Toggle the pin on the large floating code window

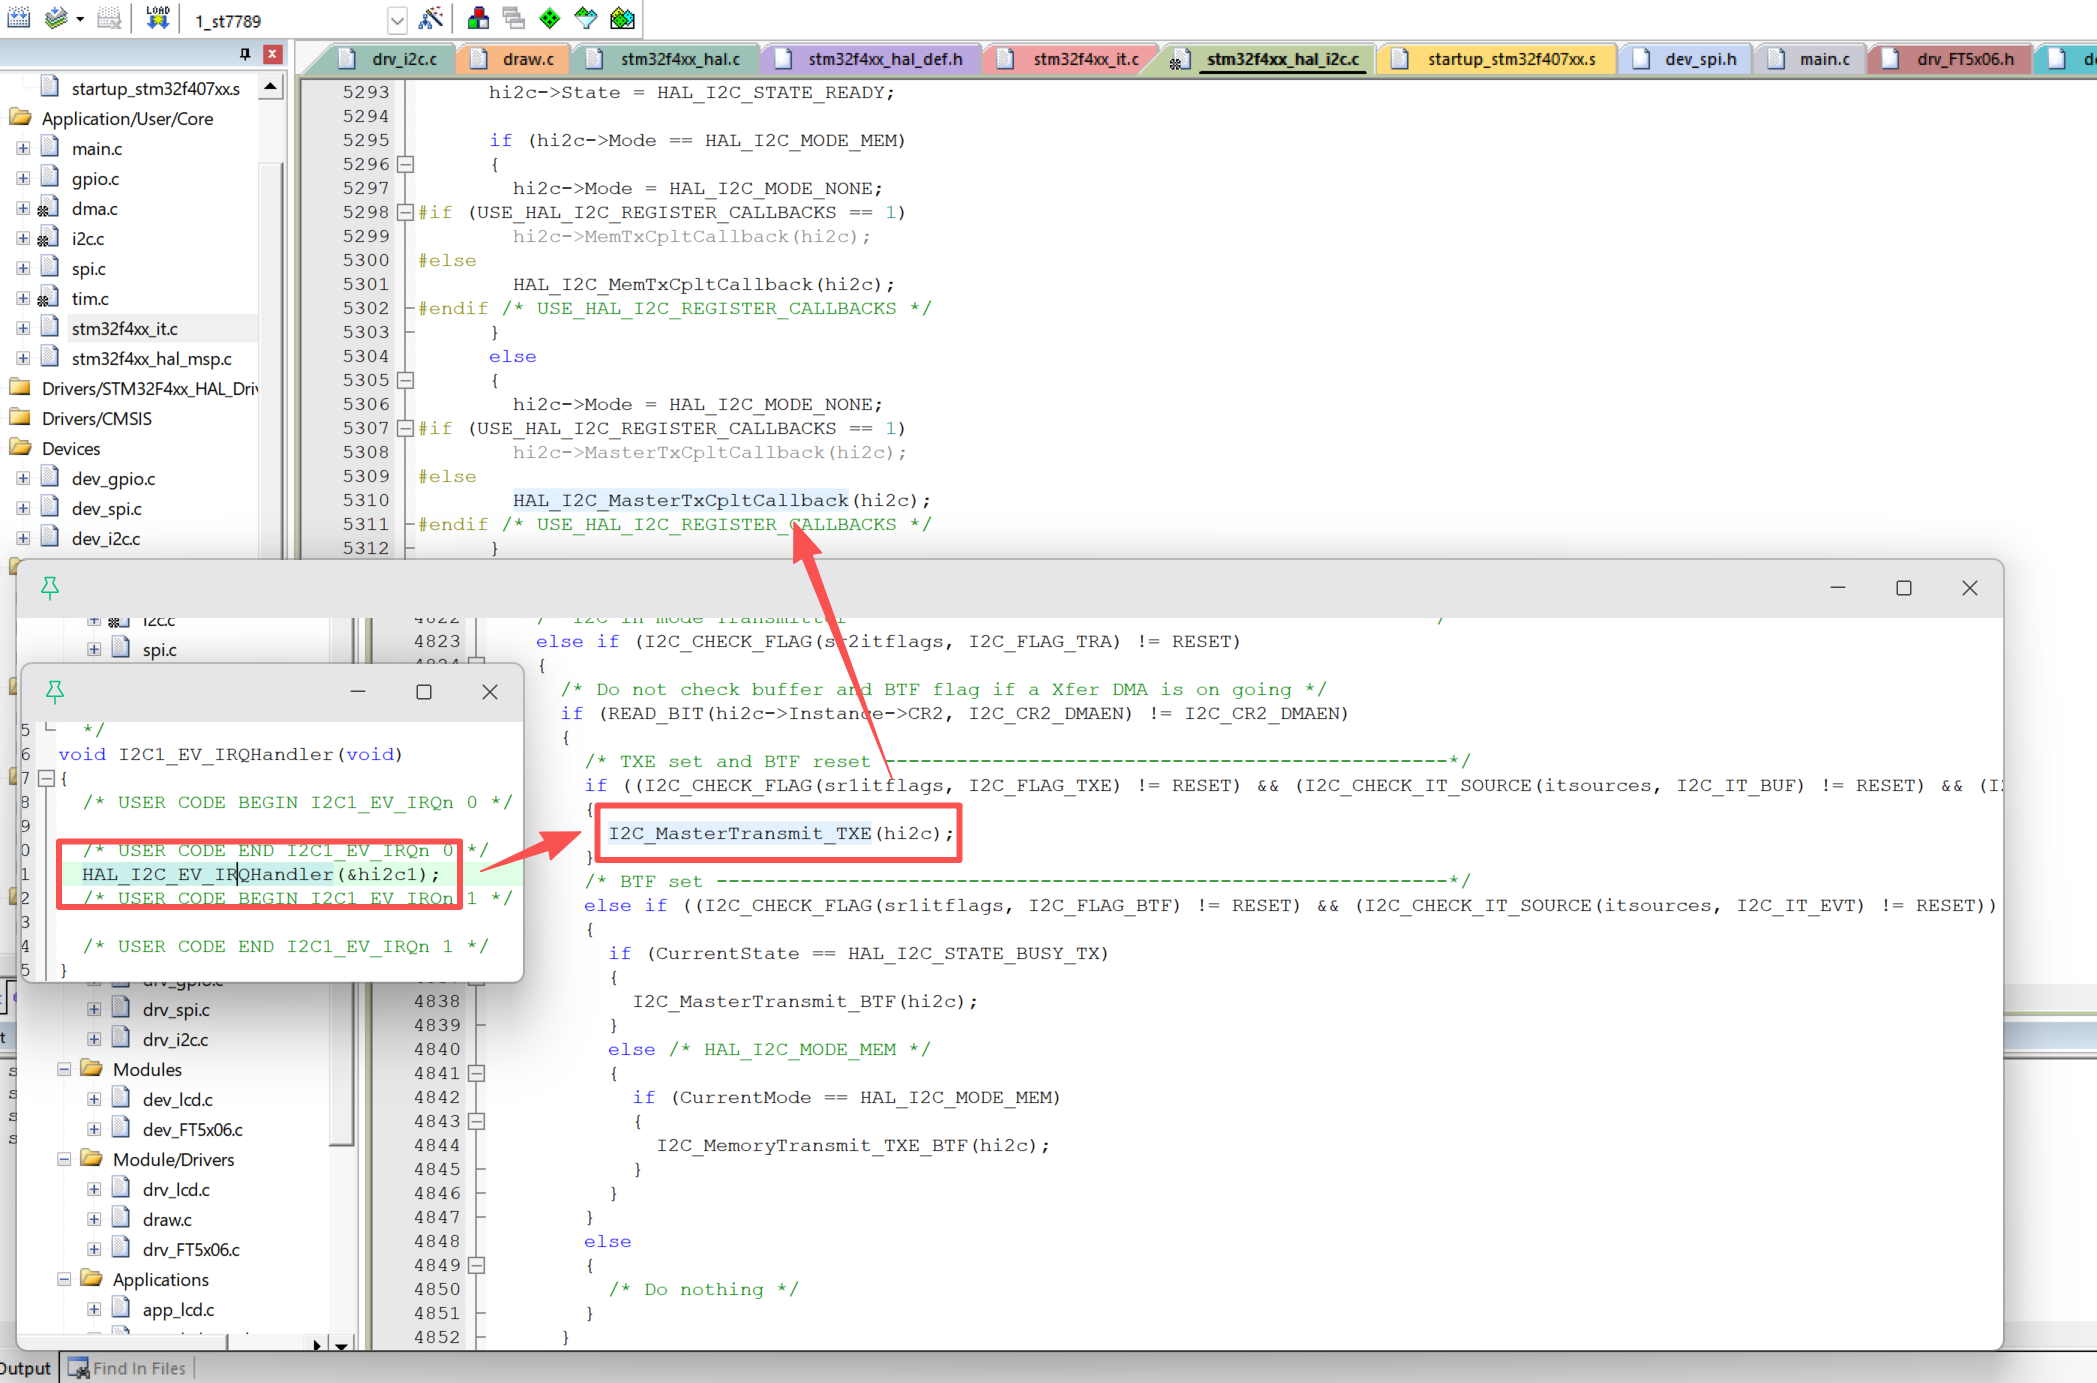click(50, 588)
